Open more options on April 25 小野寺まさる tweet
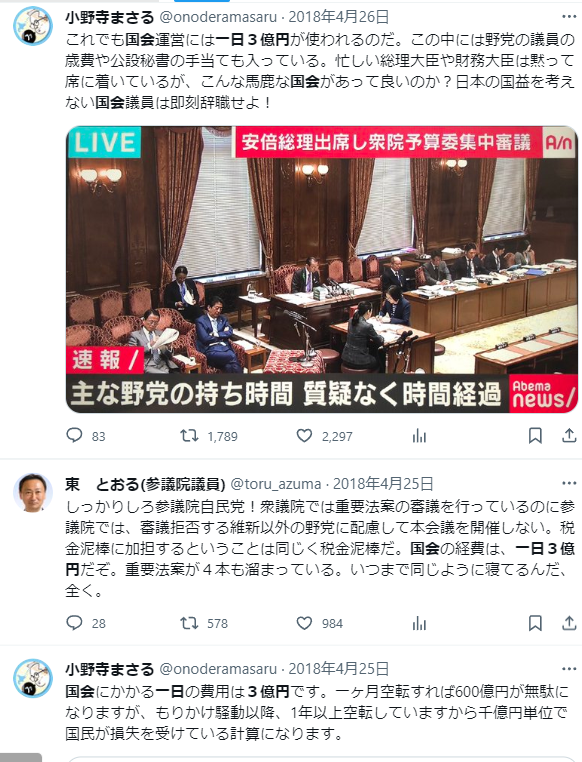This screenshot has height=762, width=582. [x=569, y=669]
